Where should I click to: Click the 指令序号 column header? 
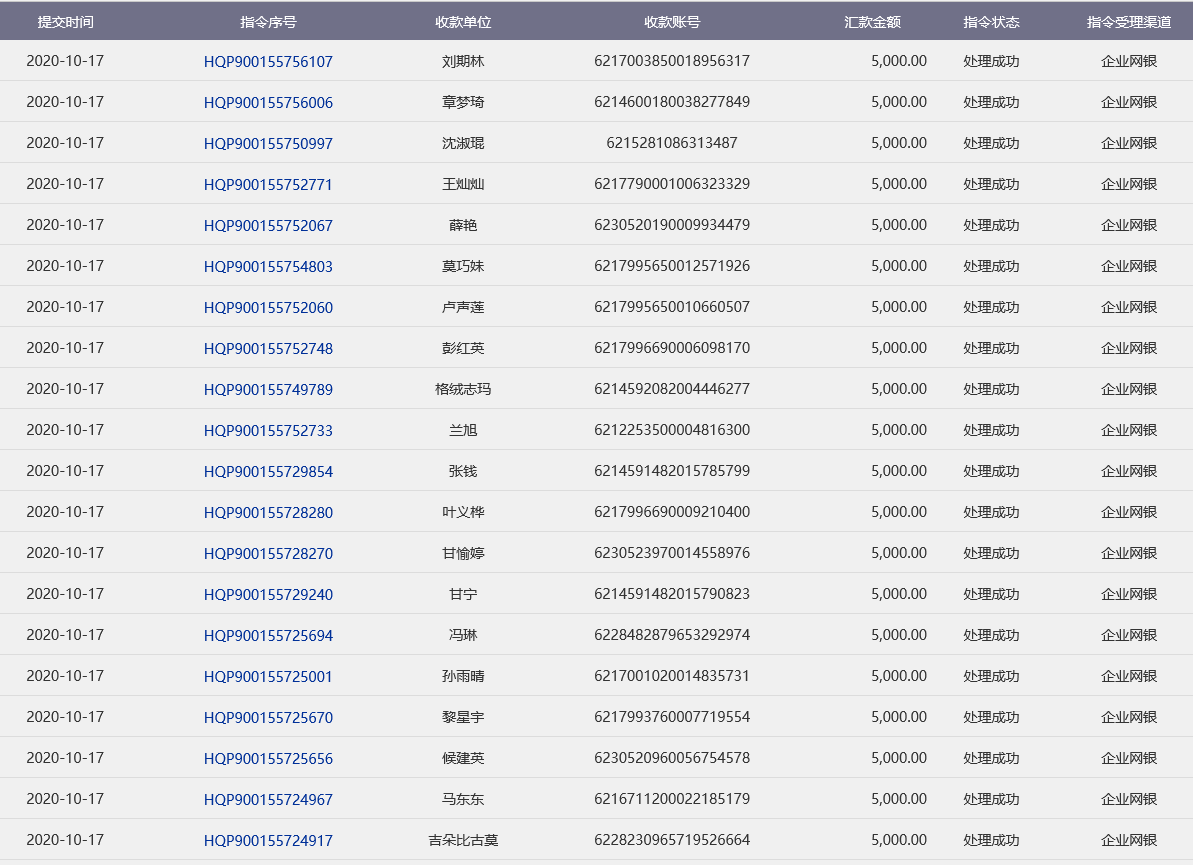tap(268, 22)
